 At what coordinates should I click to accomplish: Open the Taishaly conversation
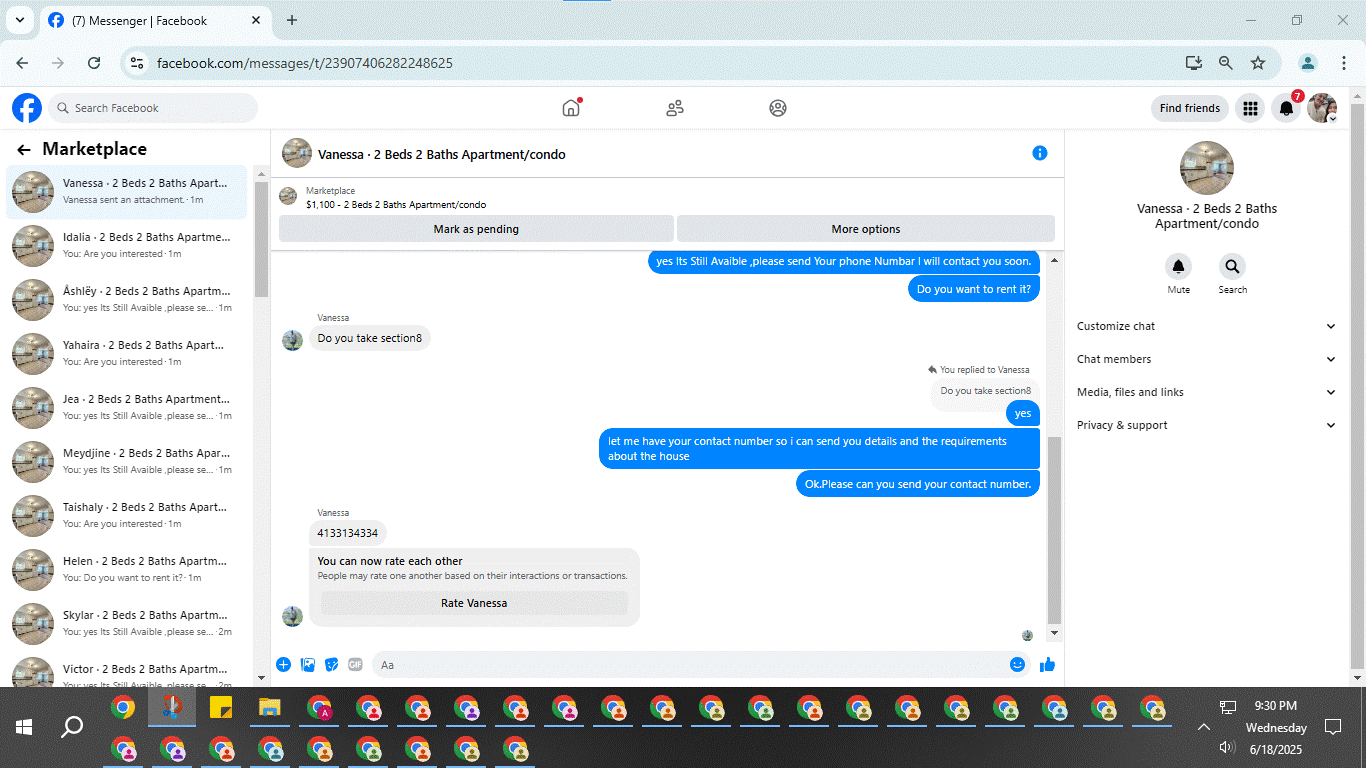127,515
